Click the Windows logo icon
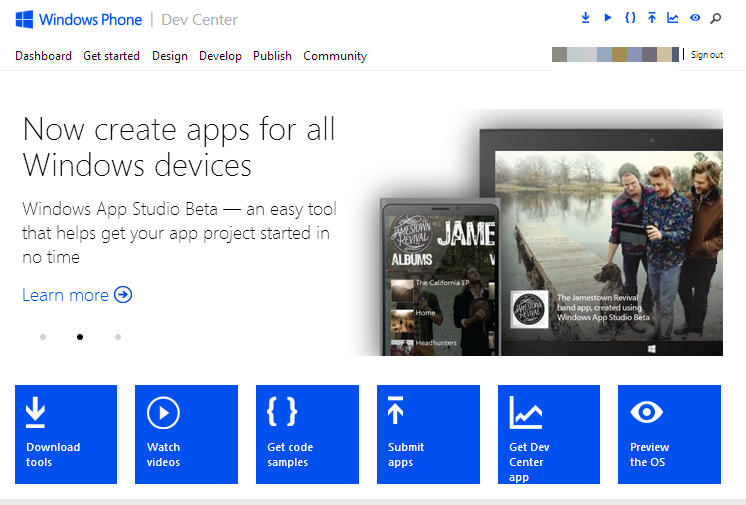Viewport: 746px width, 505px height. pyautogui.click(x=24, y=20)
